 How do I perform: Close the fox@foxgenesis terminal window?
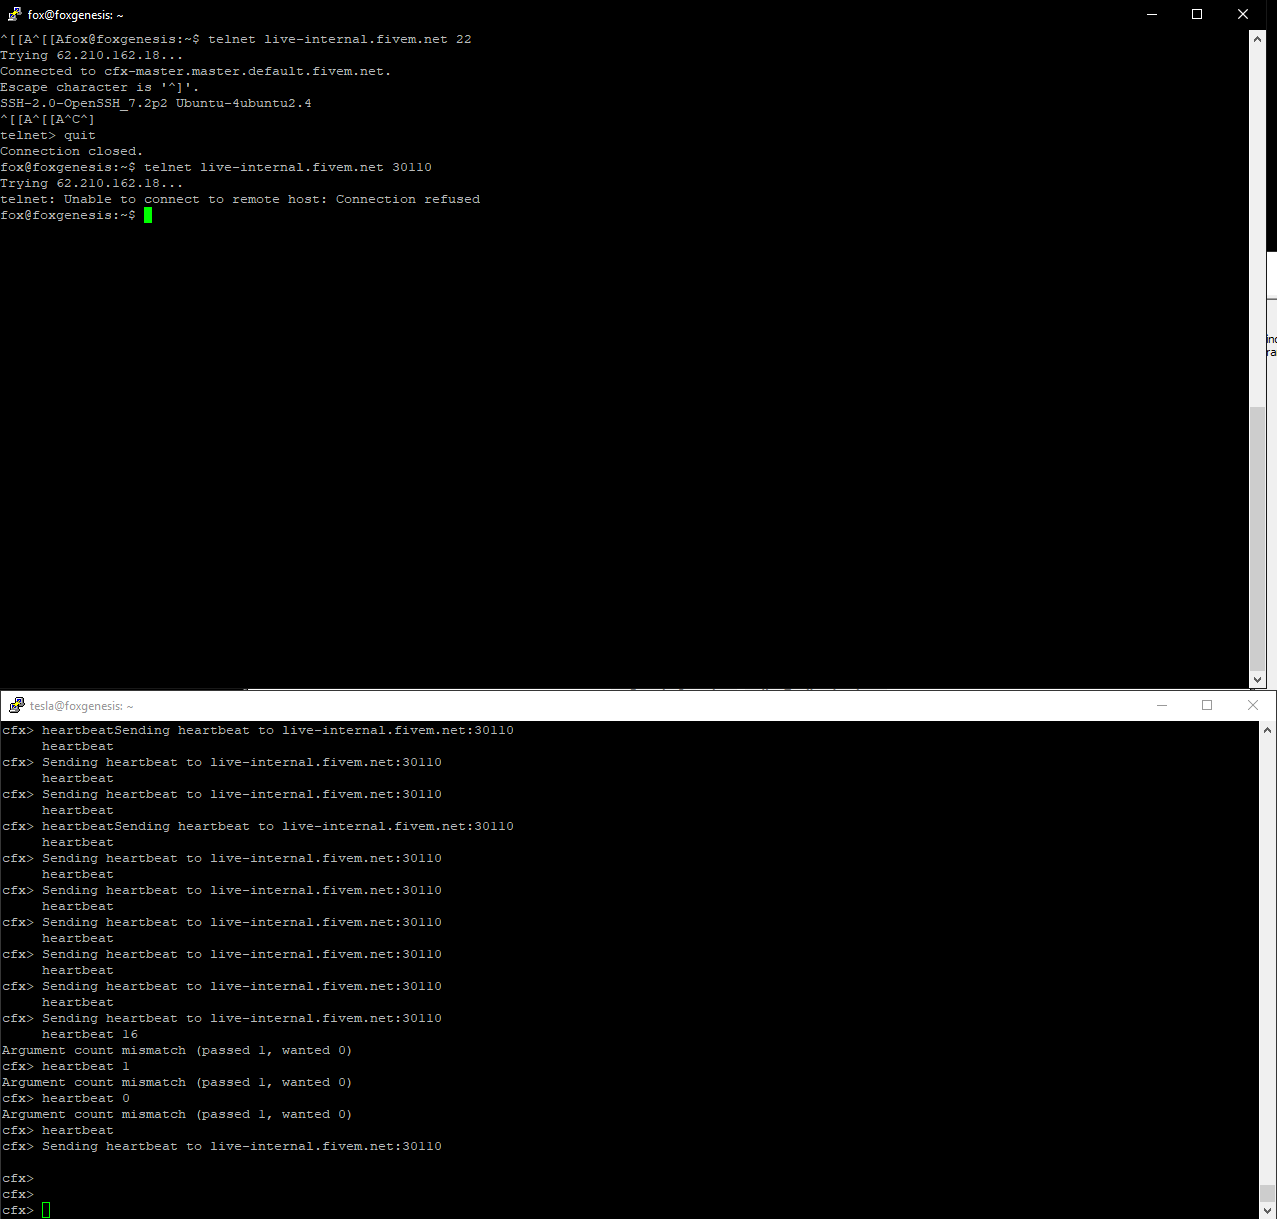pyautogui.click(x=1243, y=14)
